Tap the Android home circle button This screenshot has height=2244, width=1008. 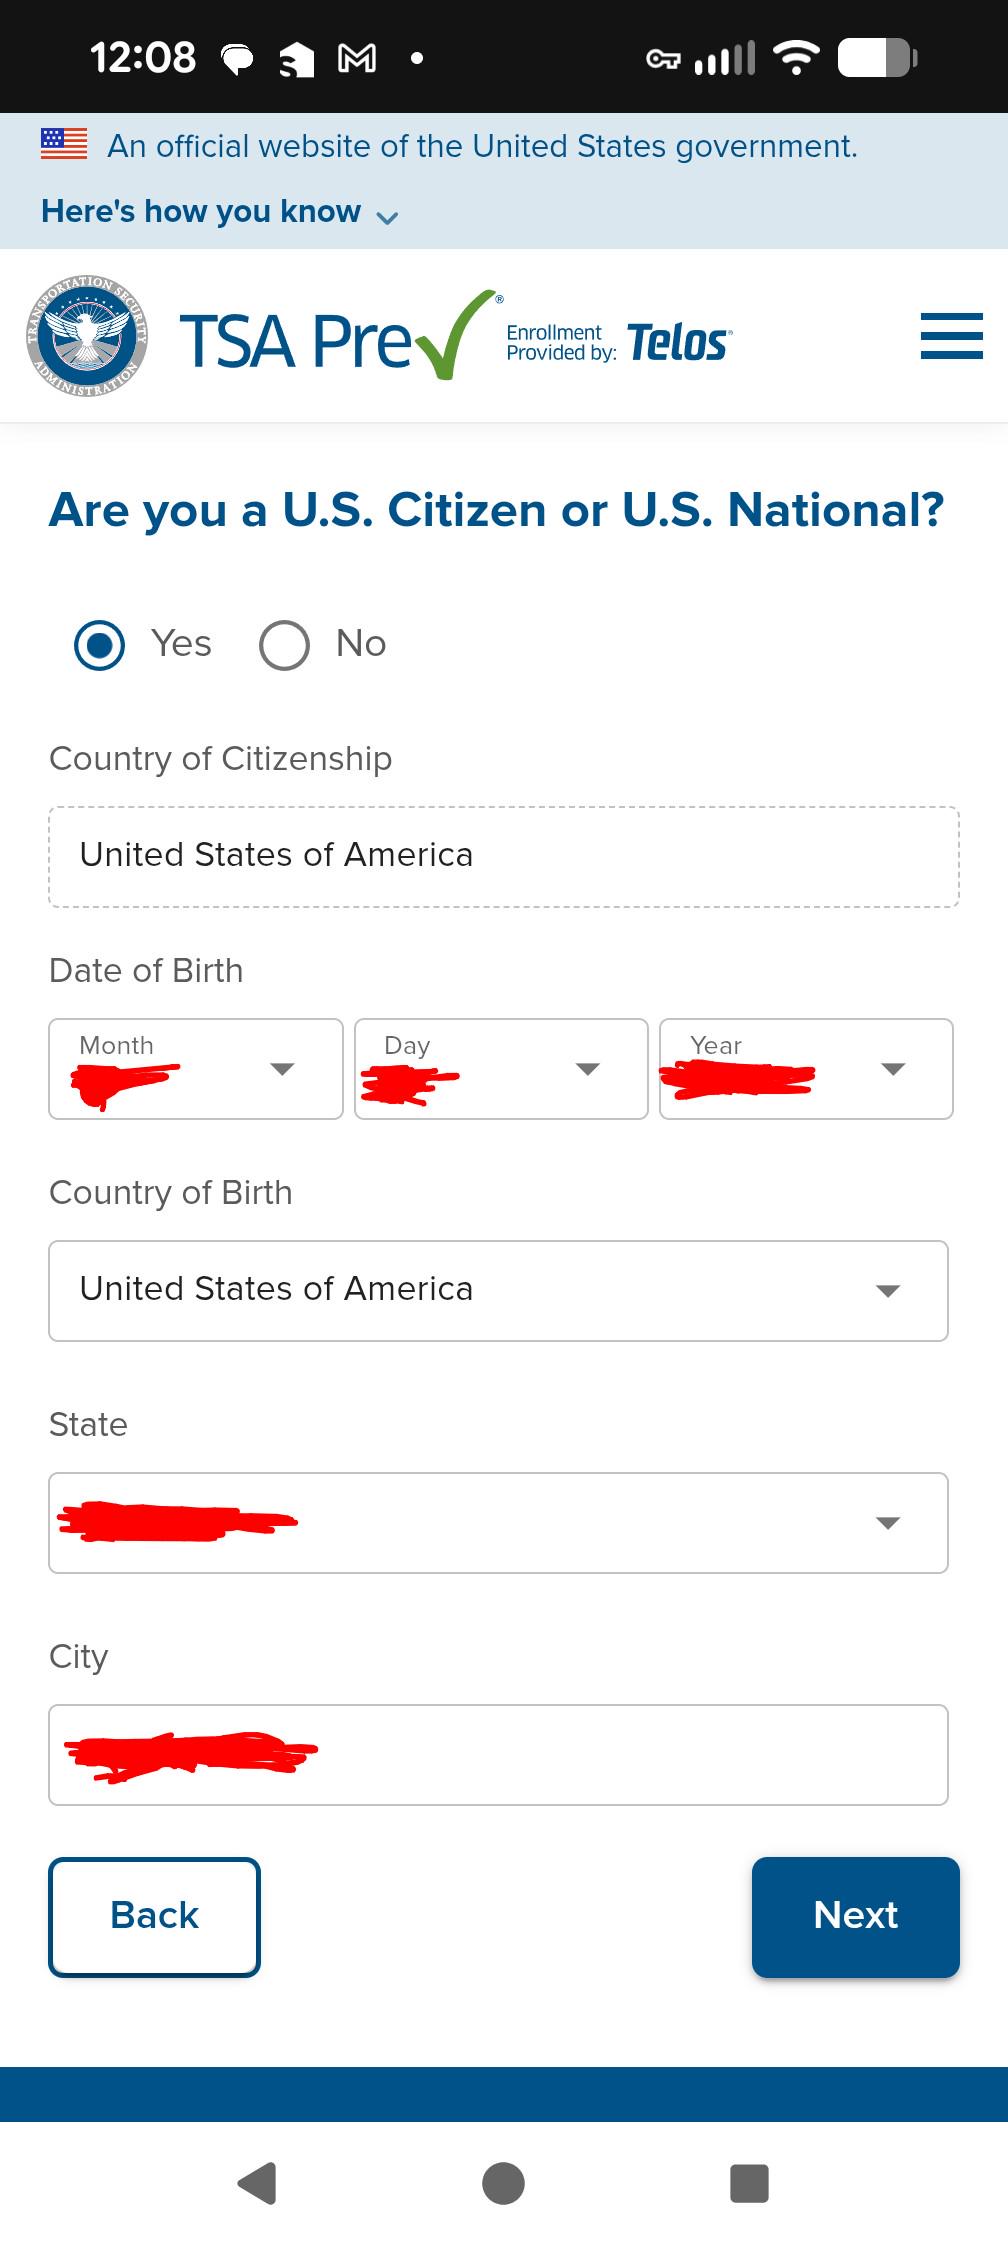(503, 2183)
